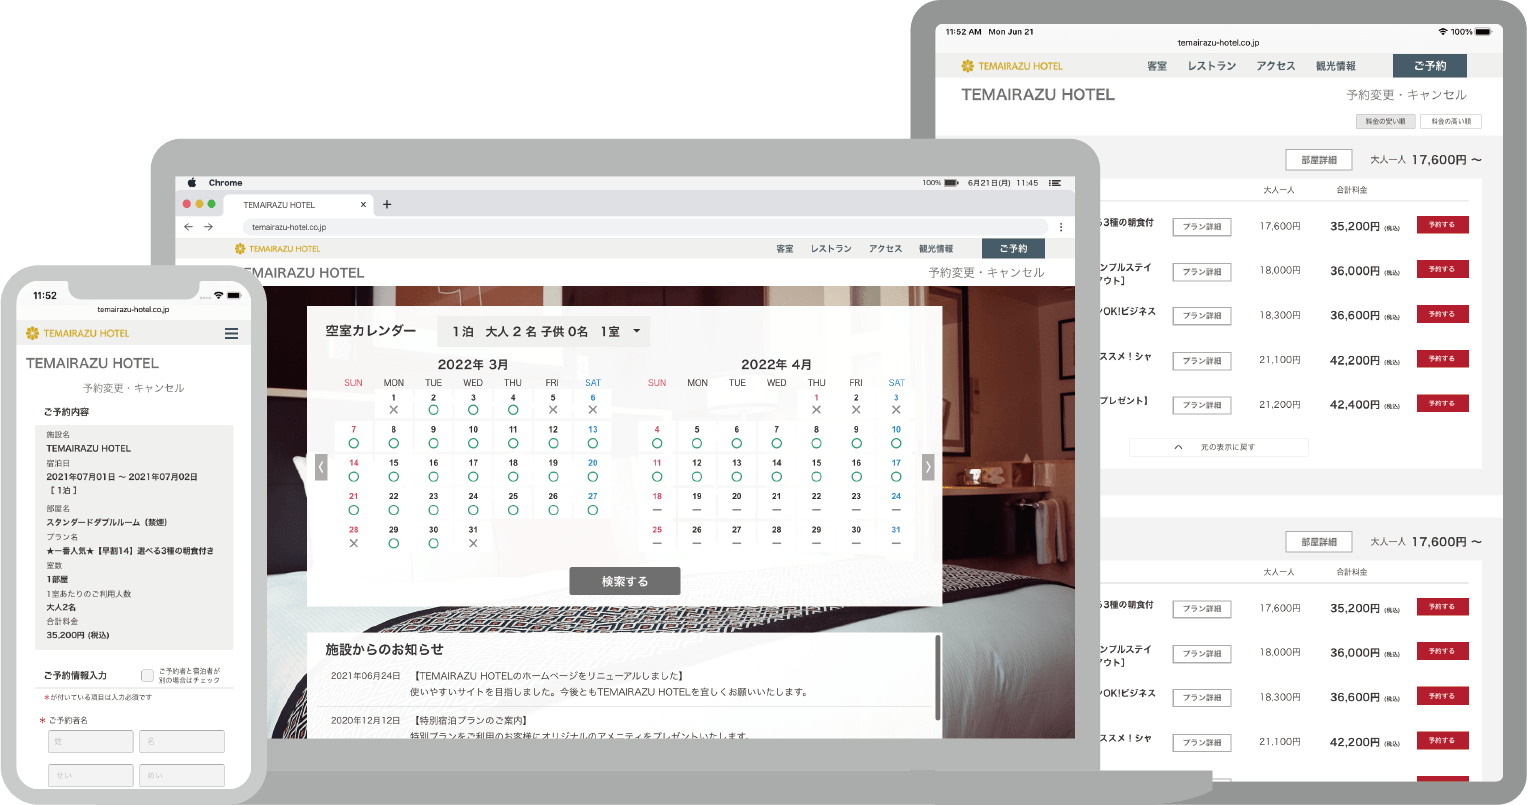The width and height of the screenshot is (1527, 805).
Task: Click the laptop menu bar battery icon
Action: [951, 183]
